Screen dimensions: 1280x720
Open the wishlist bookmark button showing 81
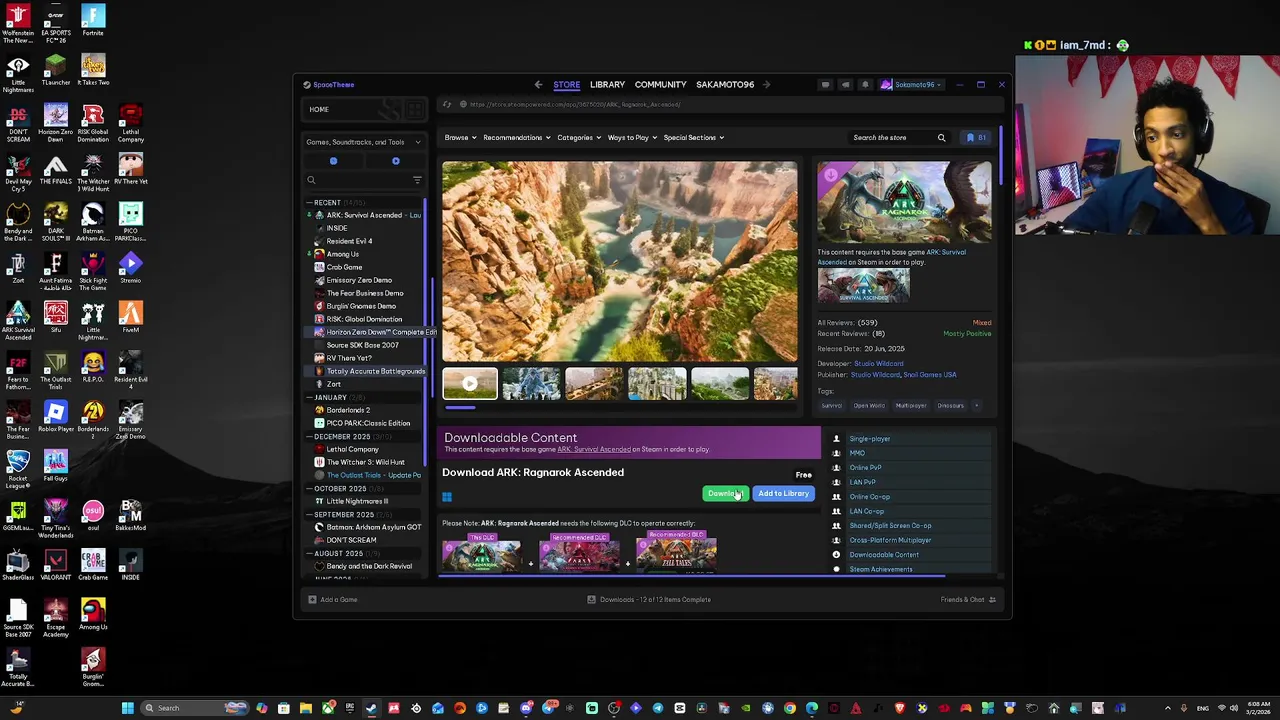(976, 138)
